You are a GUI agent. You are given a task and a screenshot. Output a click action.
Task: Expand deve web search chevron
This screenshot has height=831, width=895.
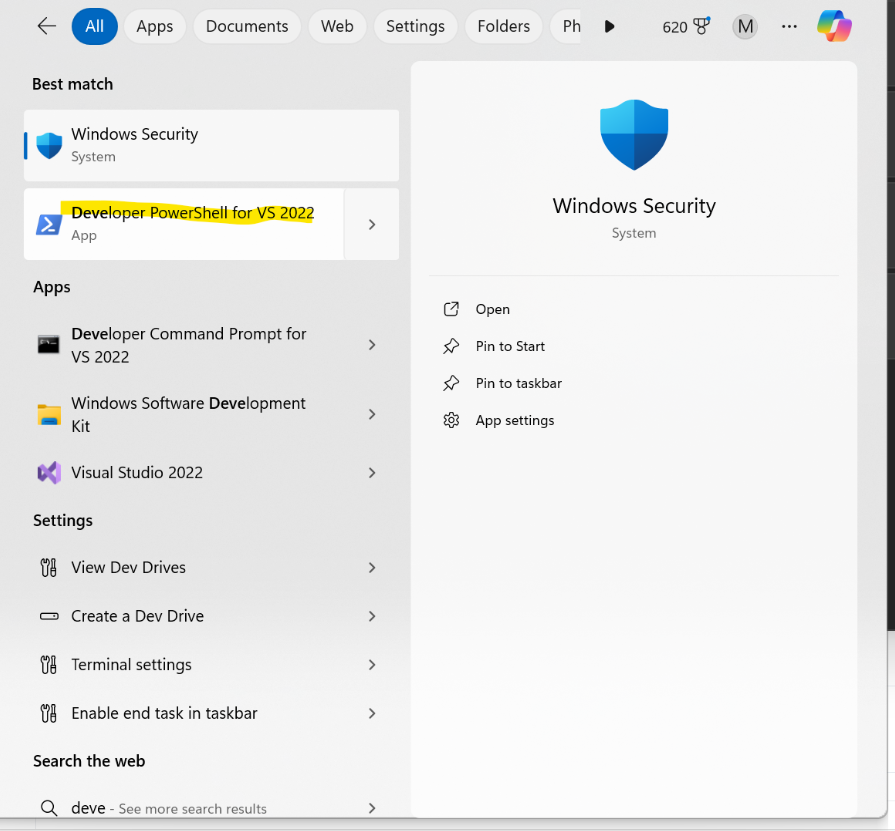pos(372,808)
